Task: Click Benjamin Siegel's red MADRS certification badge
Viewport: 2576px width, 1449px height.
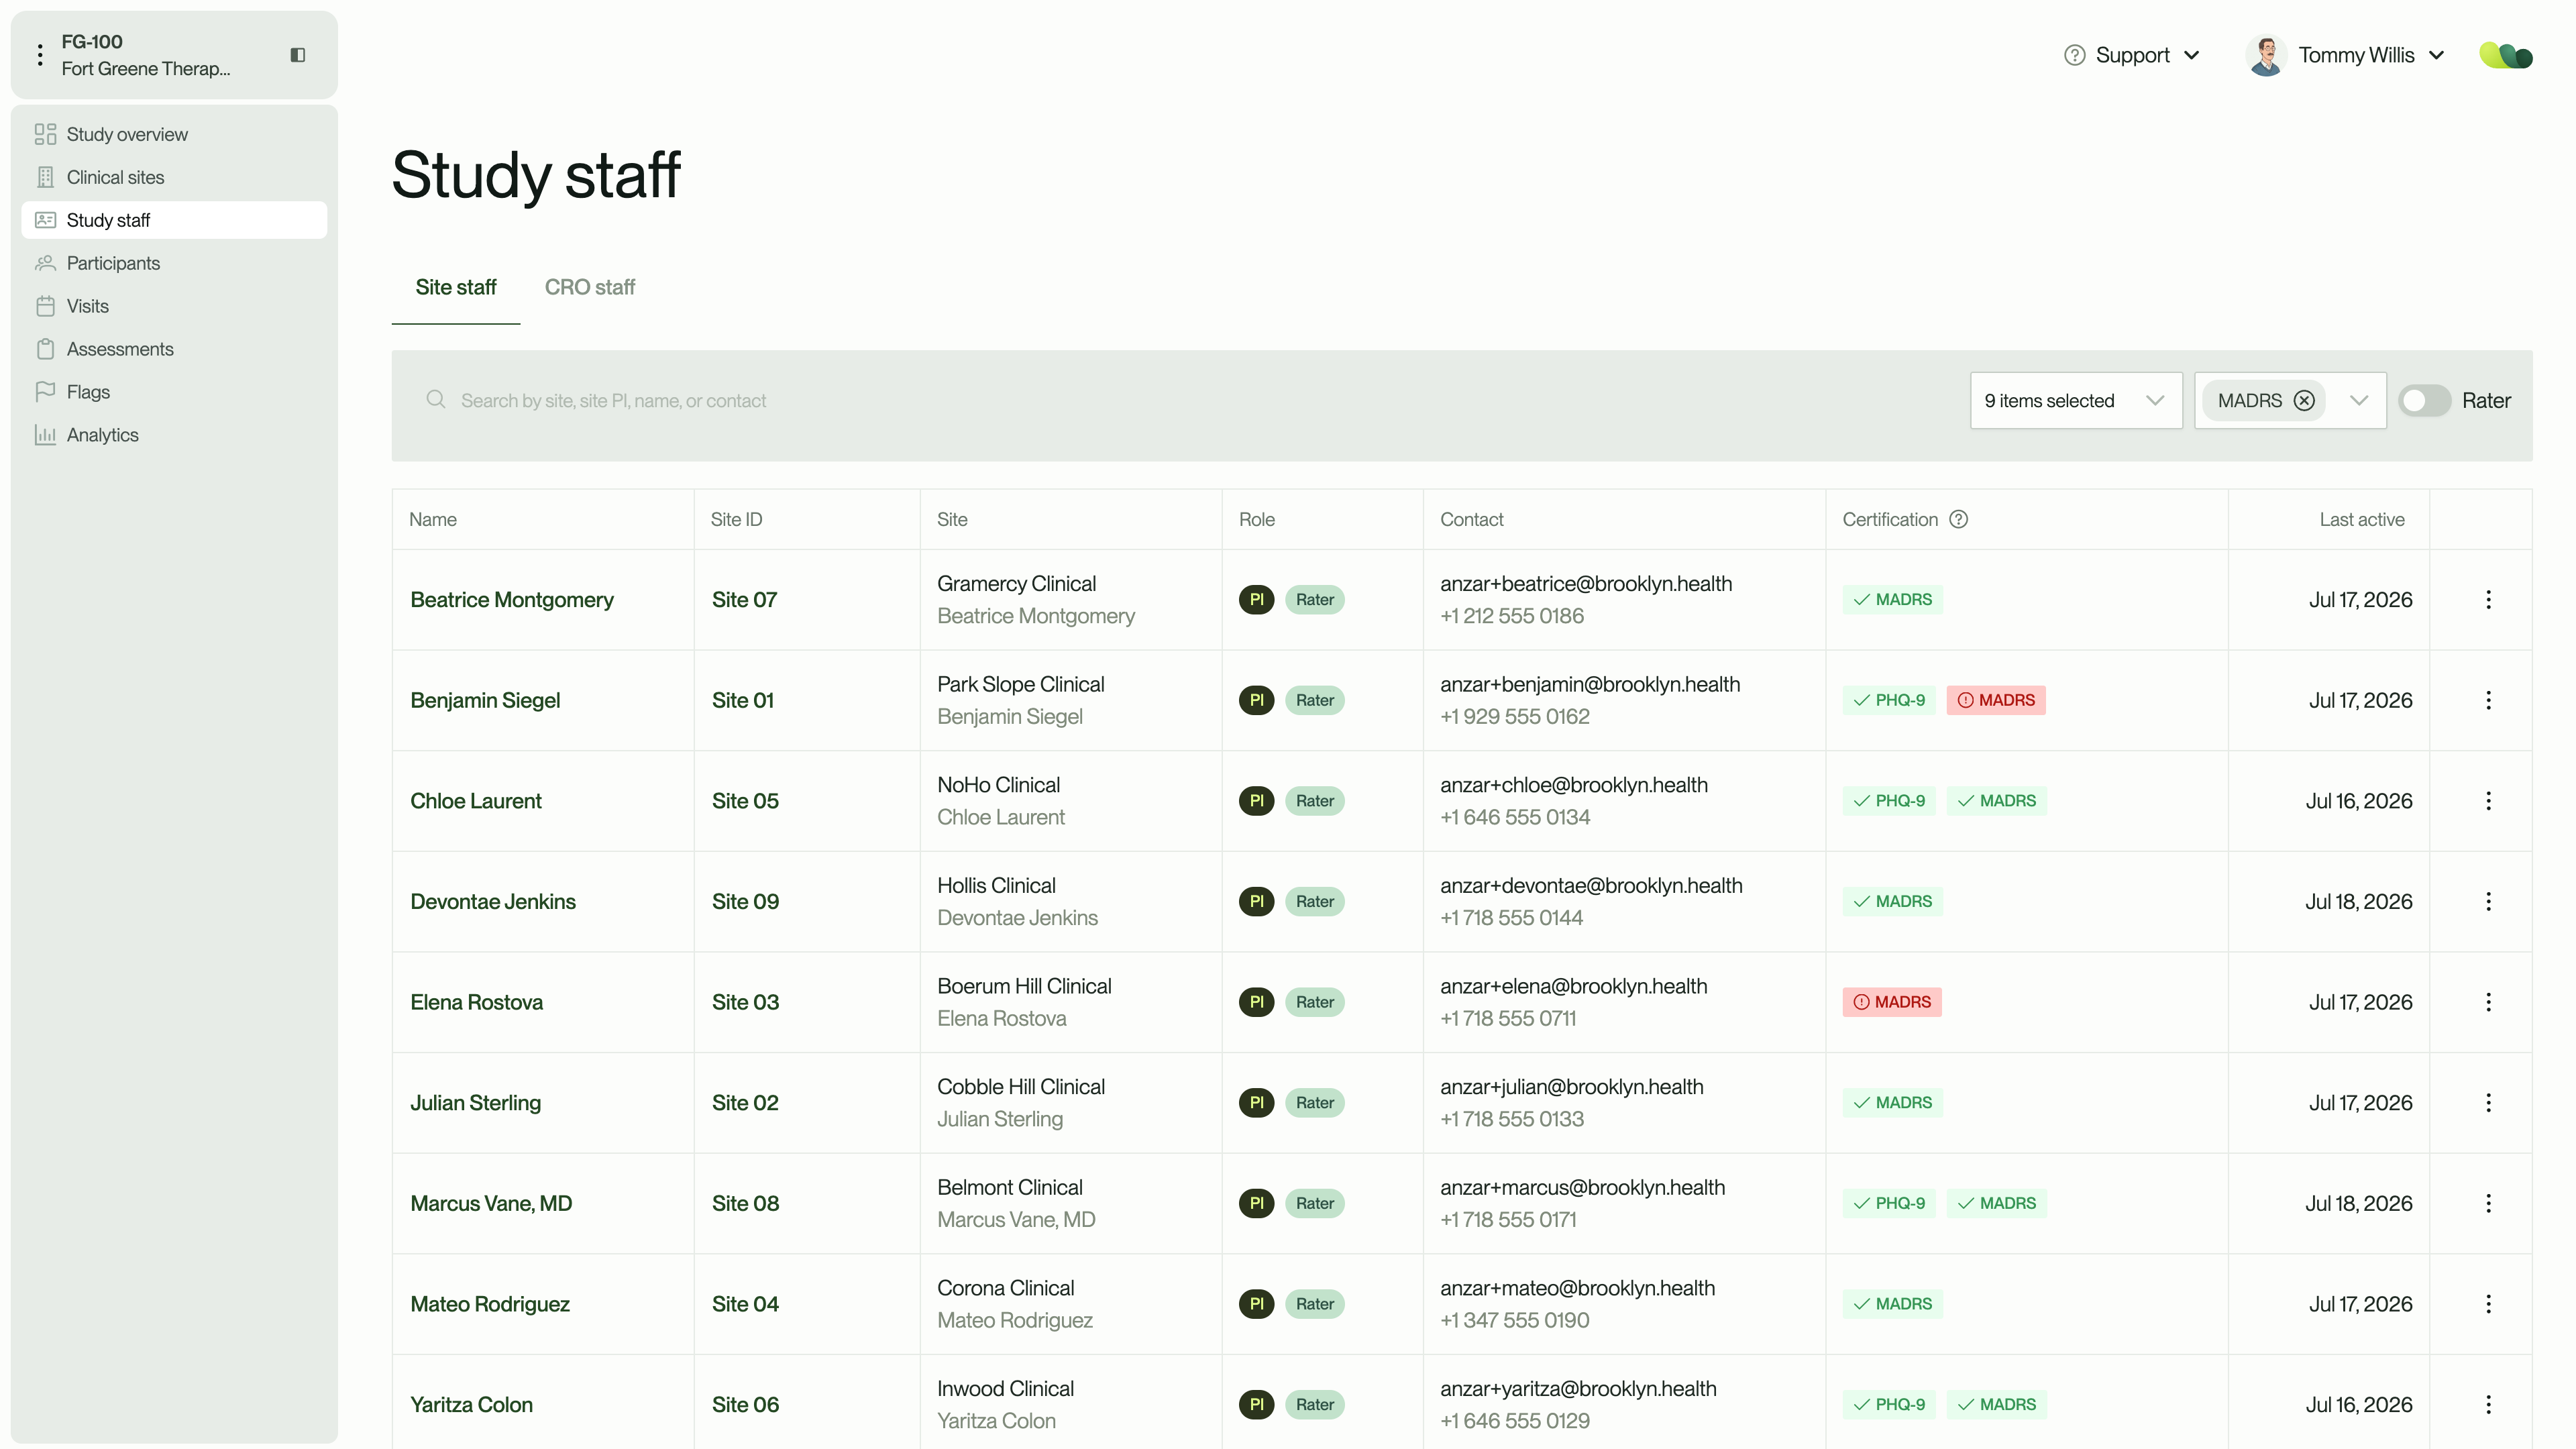Action: 1995,700
